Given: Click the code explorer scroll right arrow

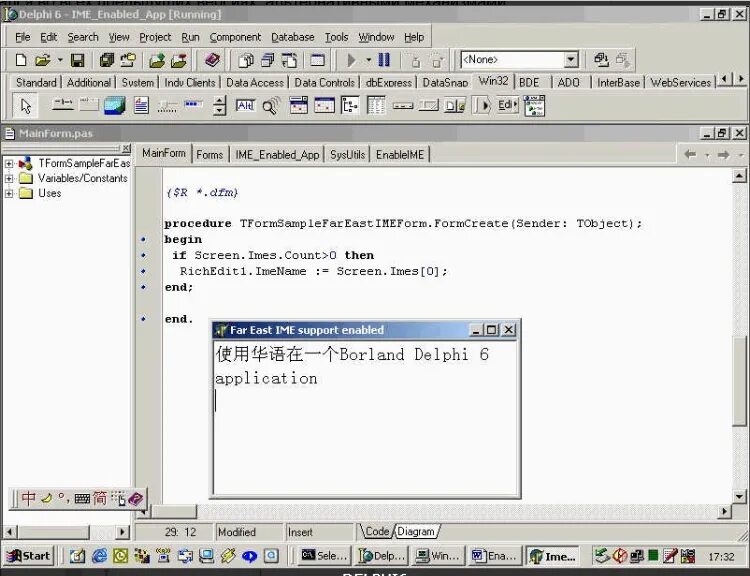Looking at the screenshot, I should pos(123,532).
